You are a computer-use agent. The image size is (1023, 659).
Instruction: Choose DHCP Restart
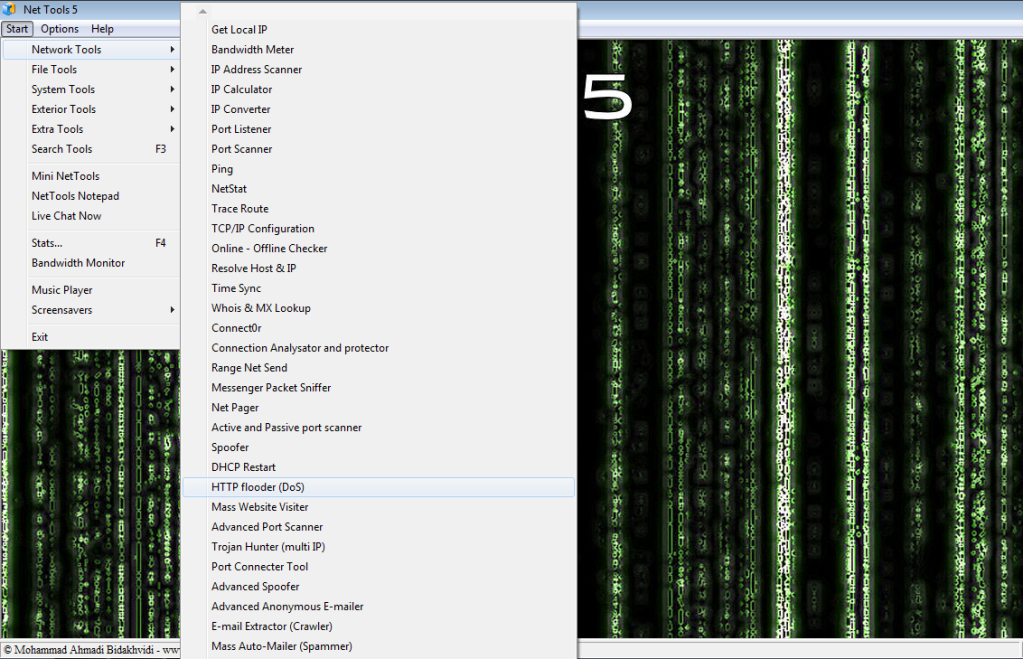[x=378, y=467]
